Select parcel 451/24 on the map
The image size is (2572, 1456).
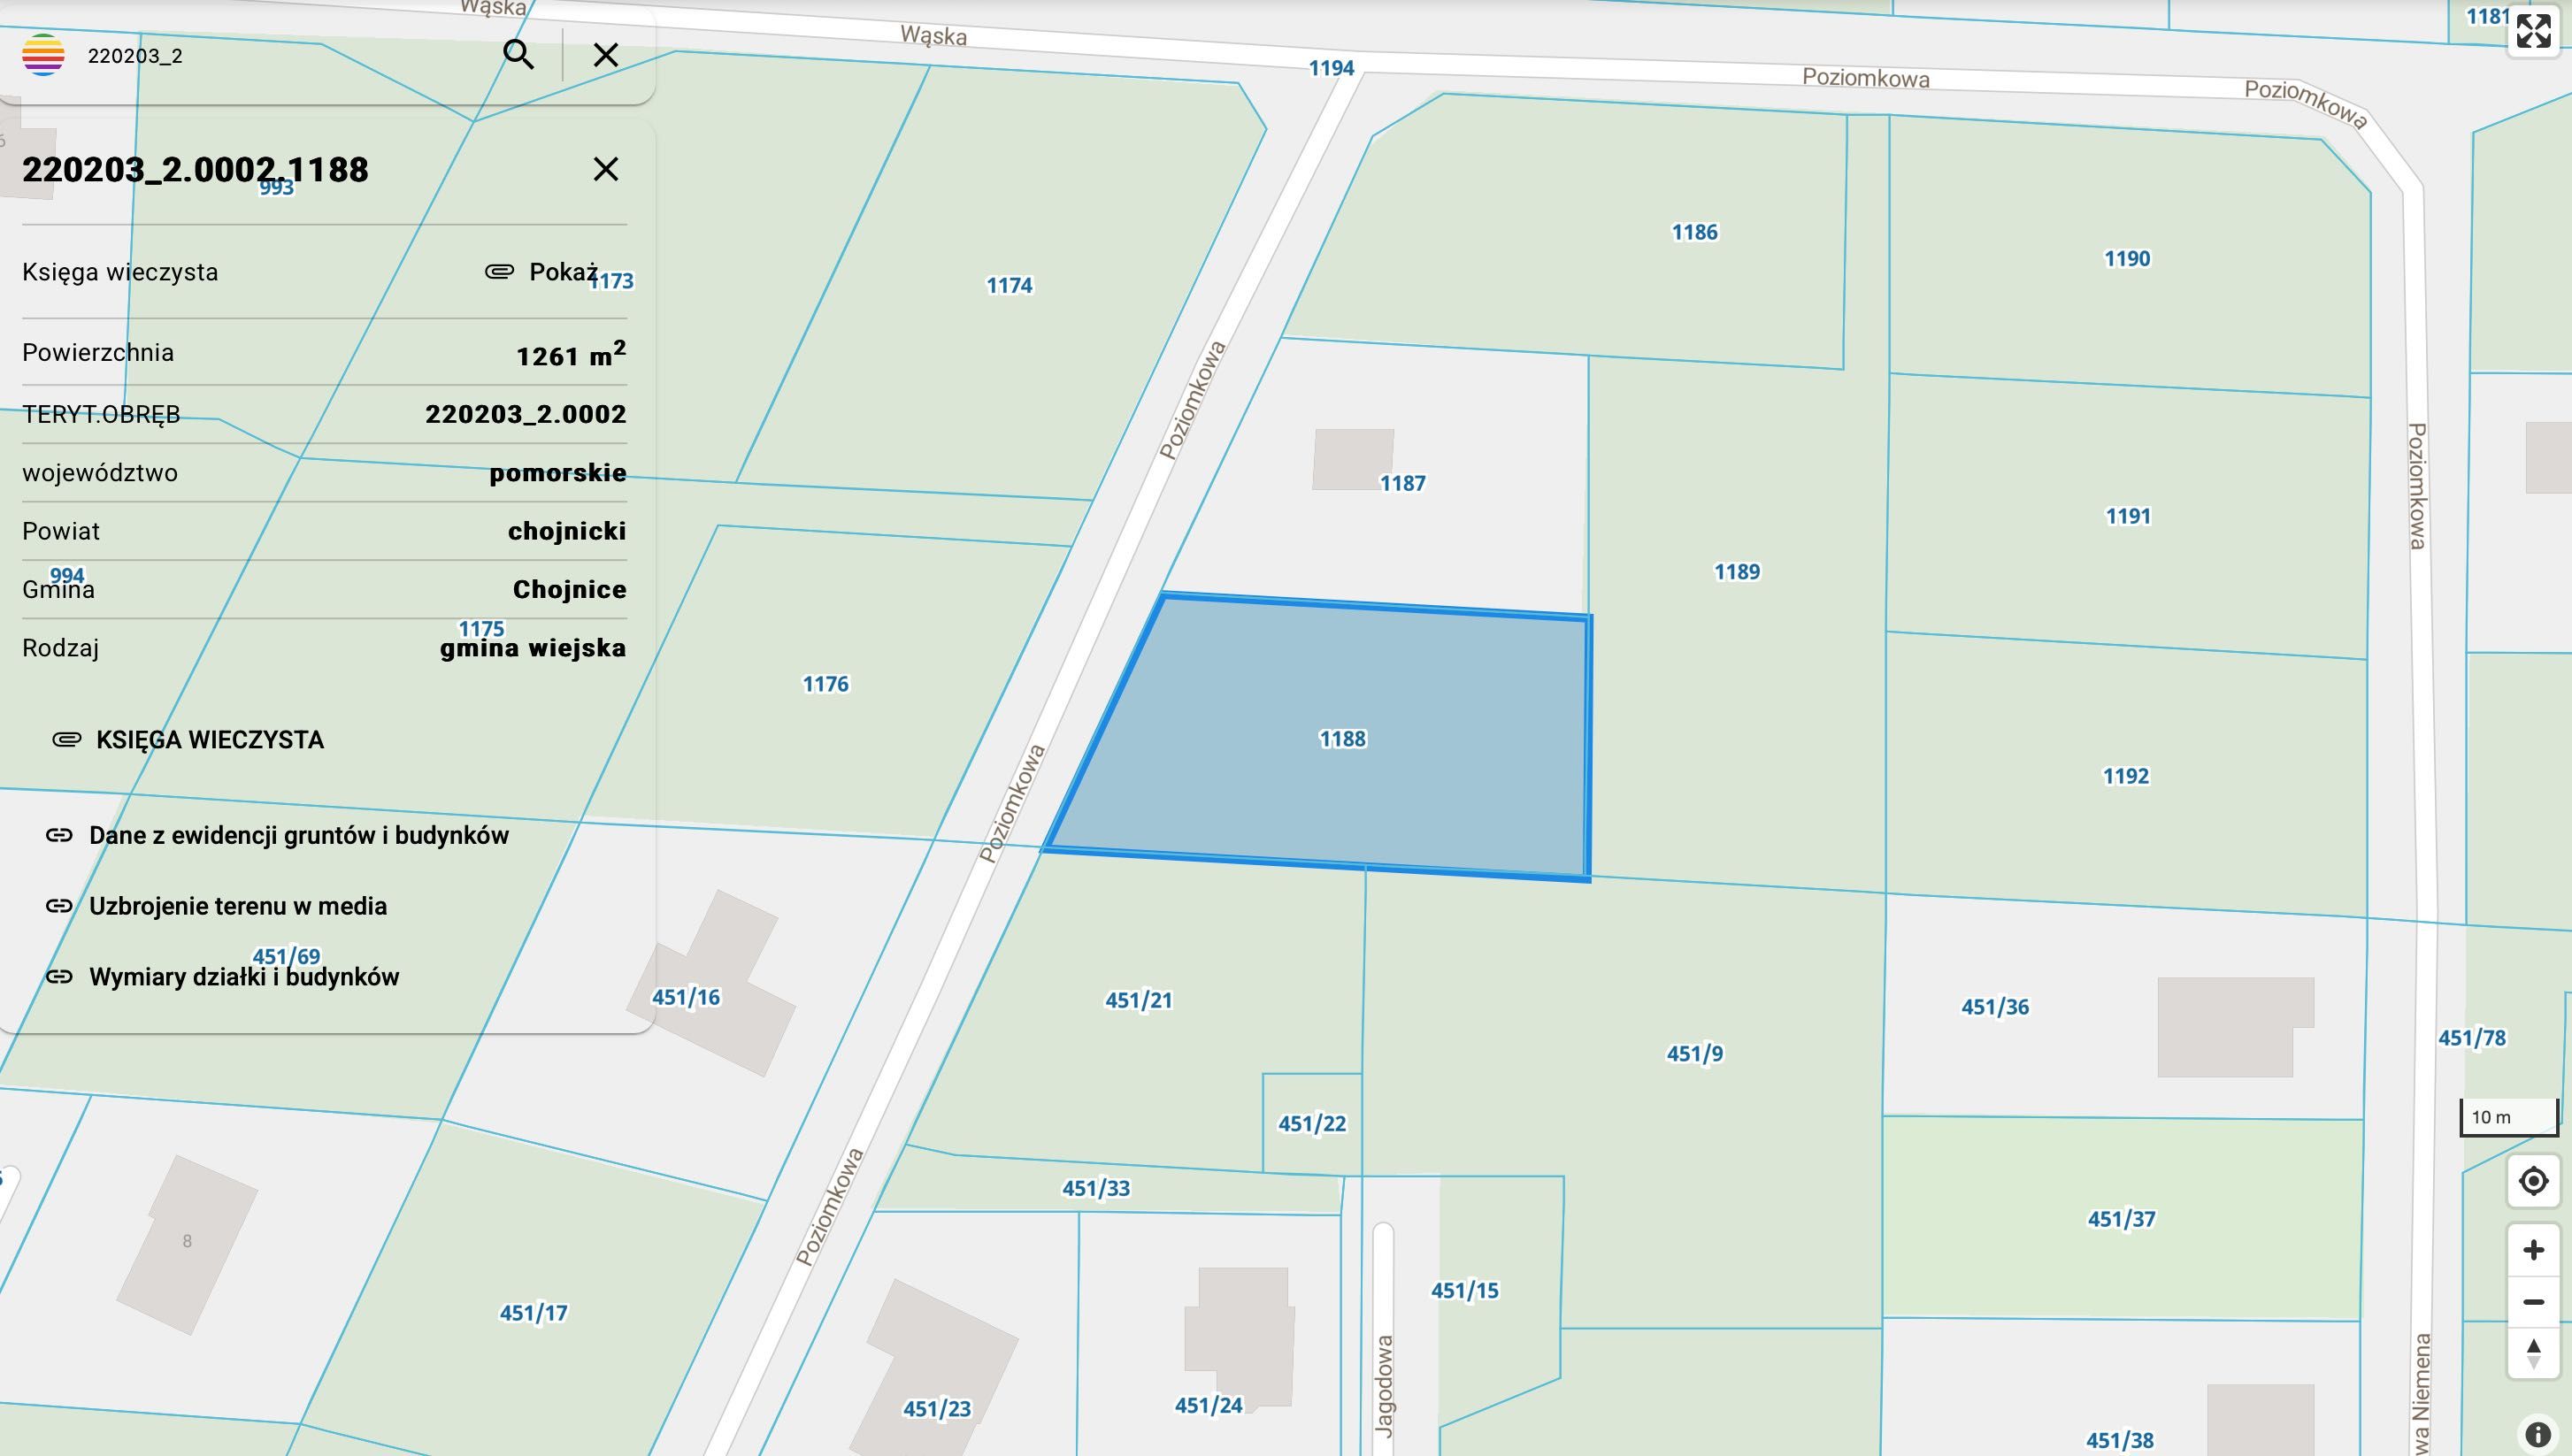pyautogui.click(x=1209, y=1406)
